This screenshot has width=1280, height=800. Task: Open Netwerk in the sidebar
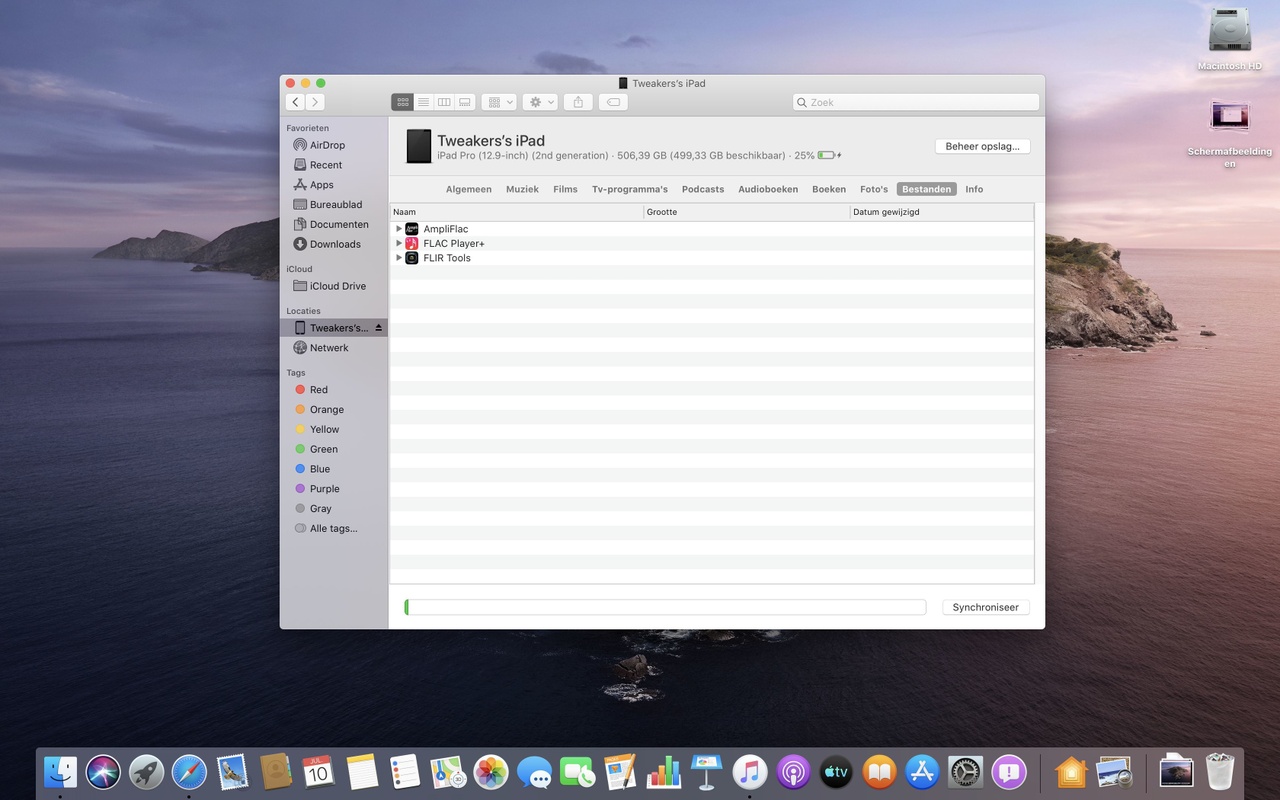coord(329,348)
